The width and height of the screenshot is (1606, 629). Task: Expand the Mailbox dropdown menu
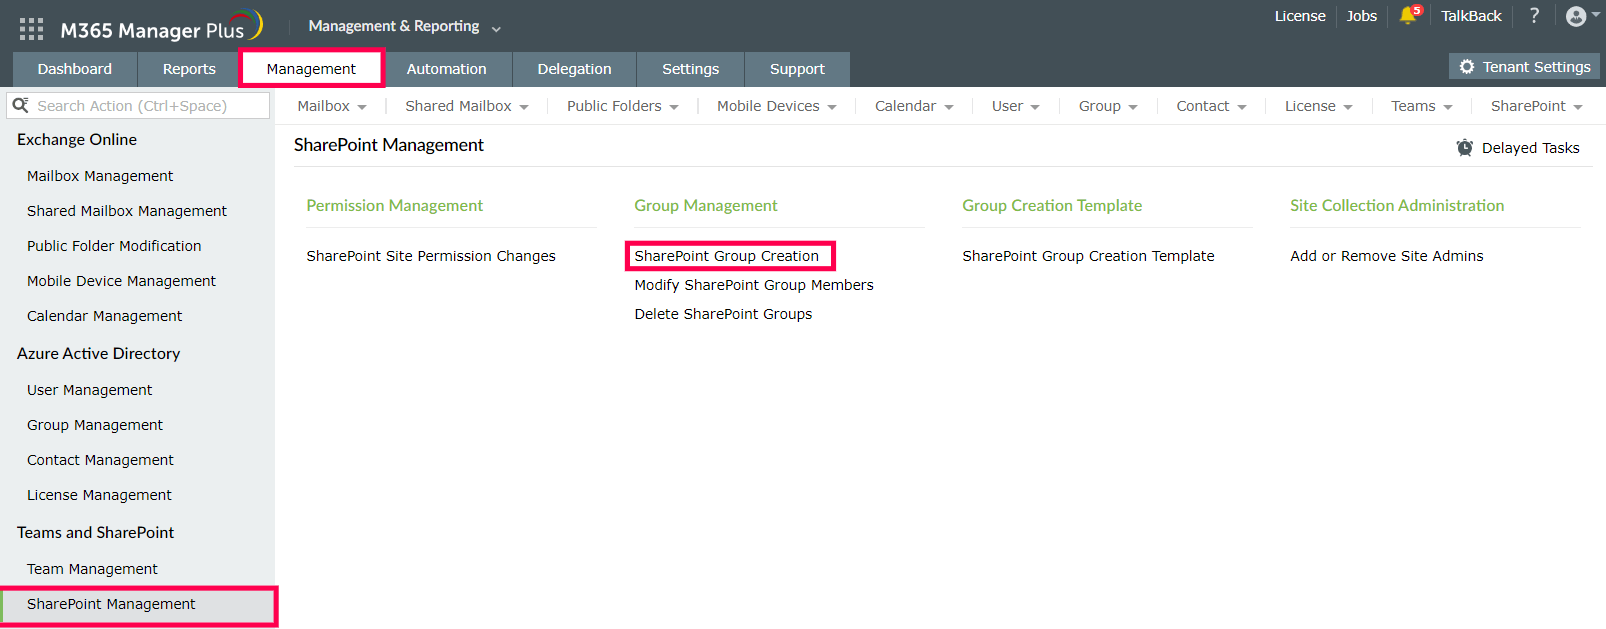click(332, 106)
